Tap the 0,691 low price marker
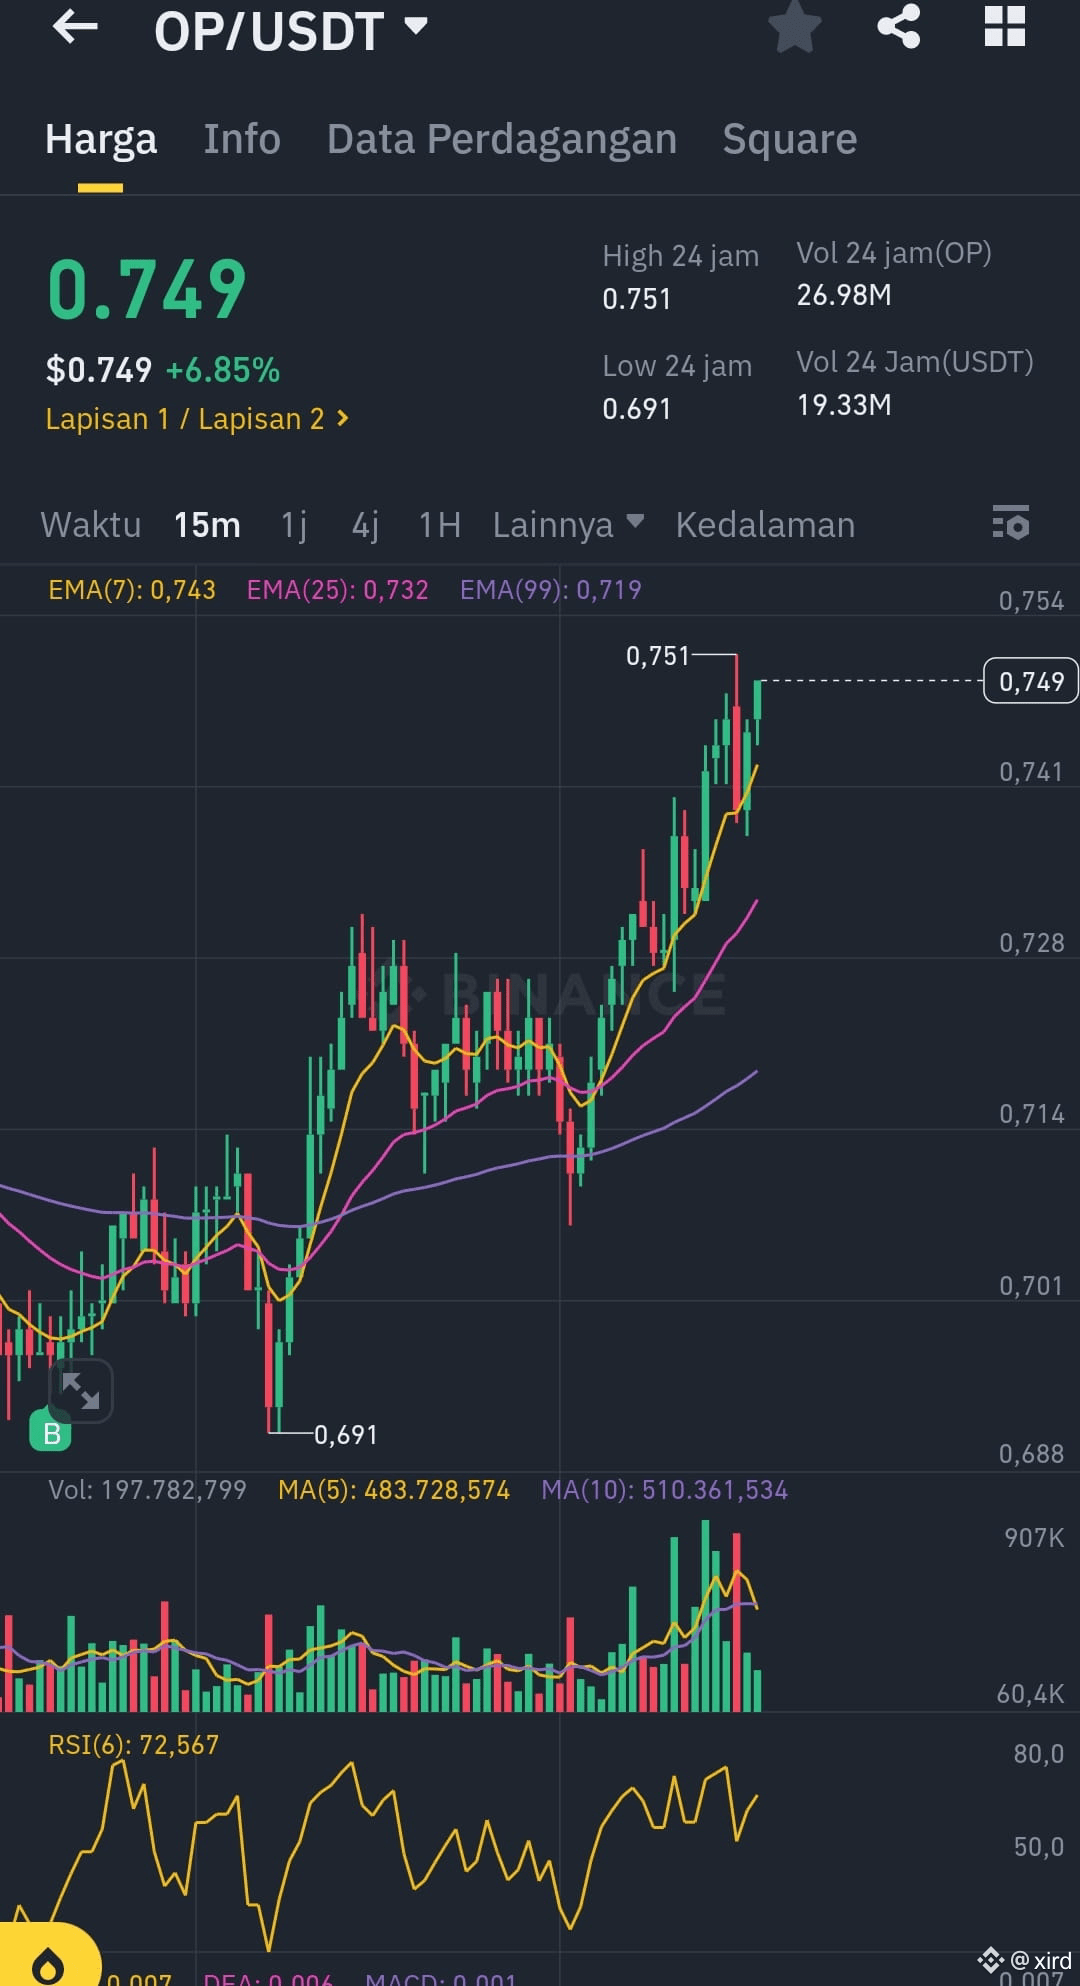The height and width of the screenshot is (1986, 1080). pos(346,1435)
